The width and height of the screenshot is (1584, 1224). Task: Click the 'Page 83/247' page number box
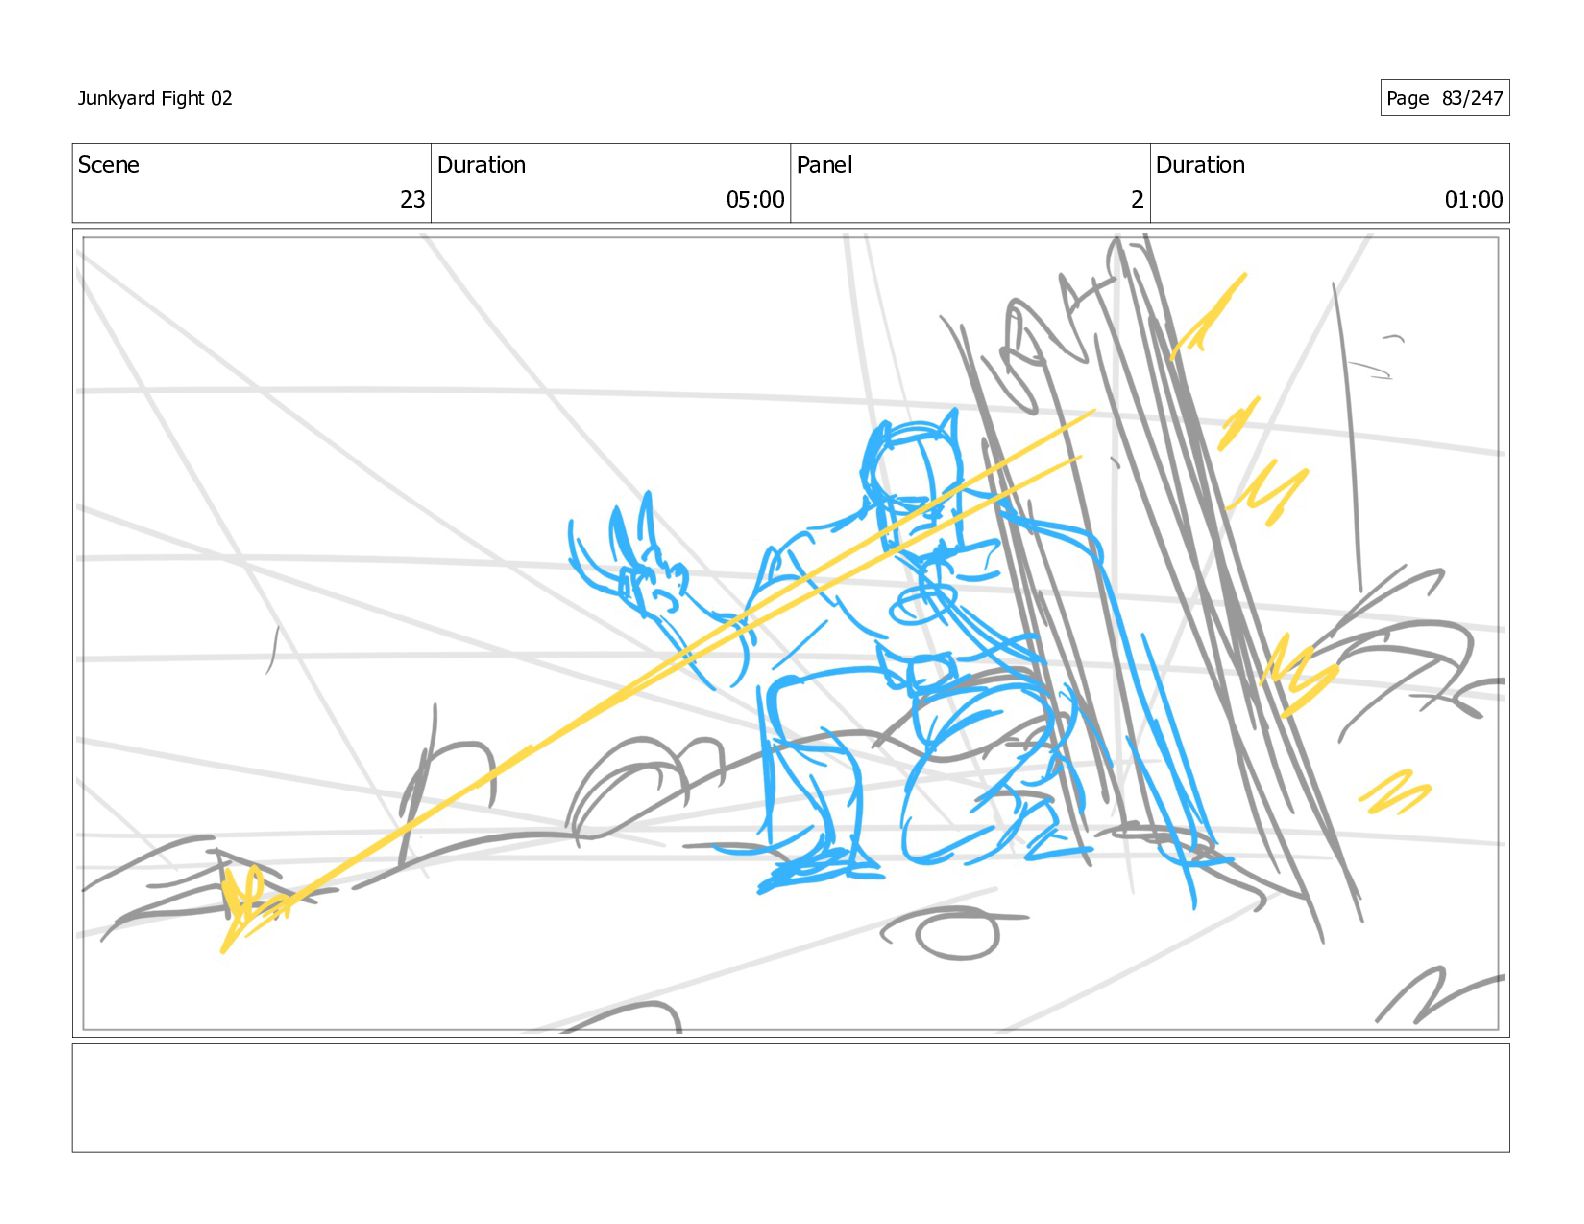(1445, 98)
